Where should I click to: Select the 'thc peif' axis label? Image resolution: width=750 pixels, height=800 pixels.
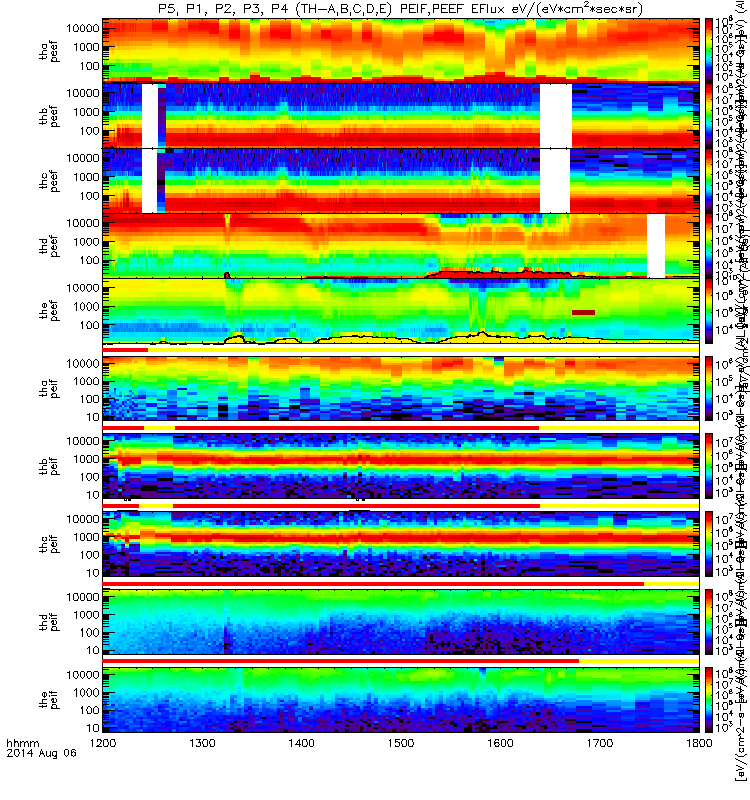click(49, 544)
